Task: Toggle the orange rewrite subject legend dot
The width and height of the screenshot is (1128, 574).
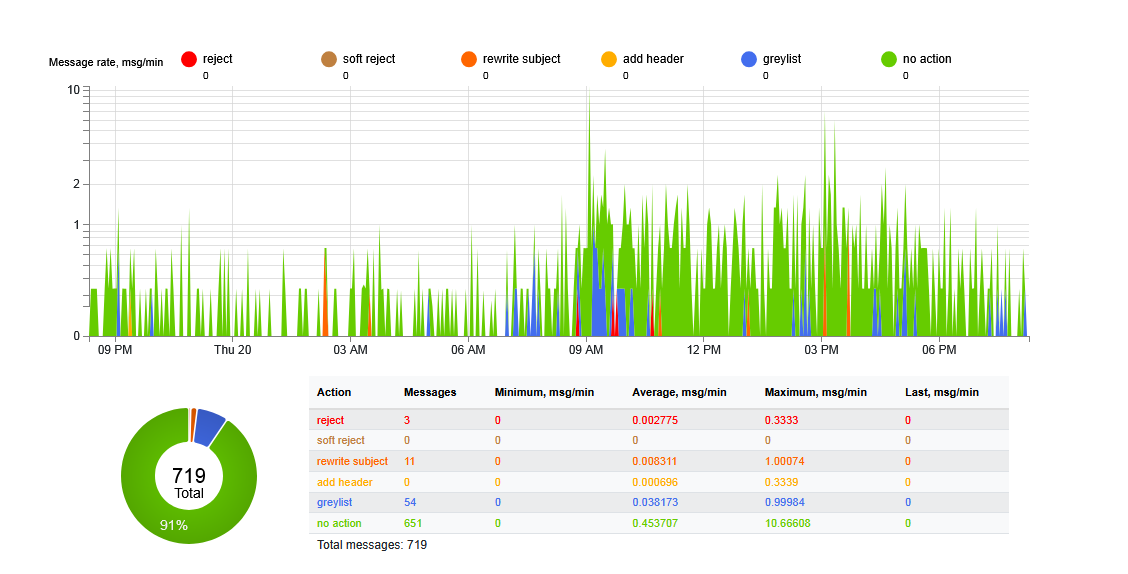Action: (x=469, y=59)
